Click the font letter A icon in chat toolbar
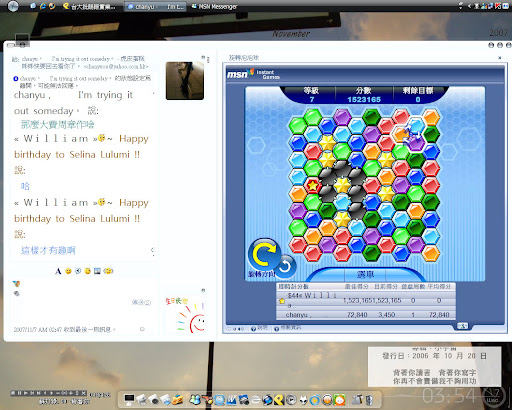 pyautogui.click(x=58, y=271)
